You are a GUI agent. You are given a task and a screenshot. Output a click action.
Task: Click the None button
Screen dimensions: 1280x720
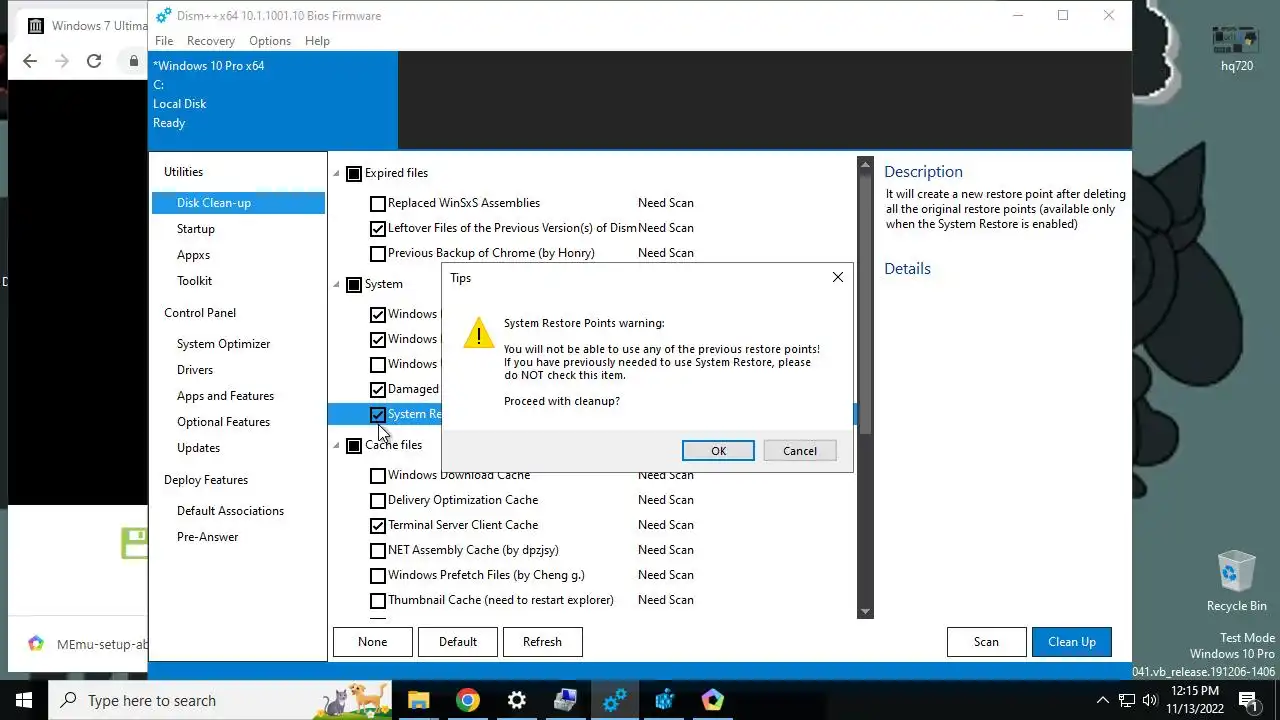pyautogui.click(x=372, y=642)
